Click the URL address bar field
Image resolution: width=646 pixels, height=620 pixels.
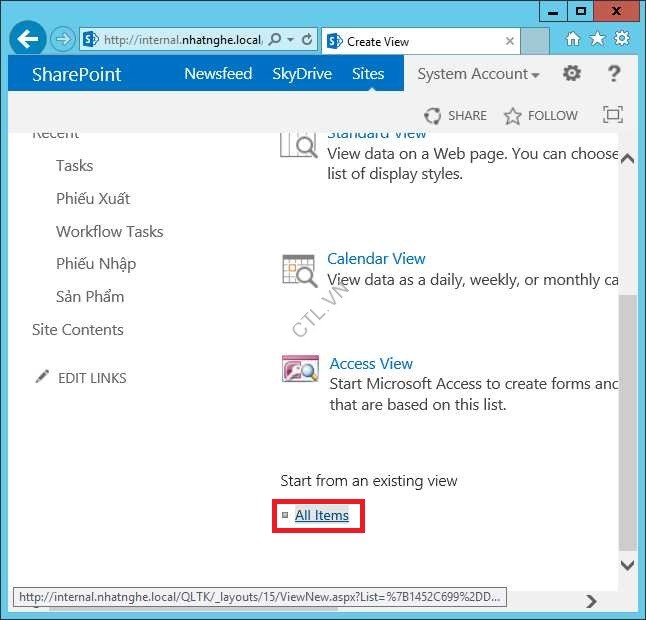click(x=180, y=41)
